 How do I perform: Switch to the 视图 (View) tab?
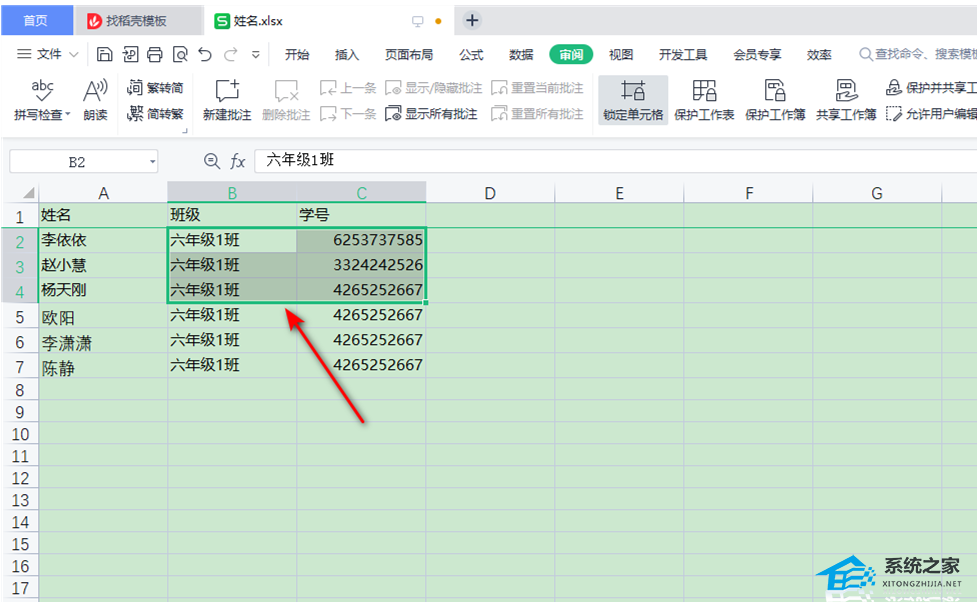tap(621, 55)
